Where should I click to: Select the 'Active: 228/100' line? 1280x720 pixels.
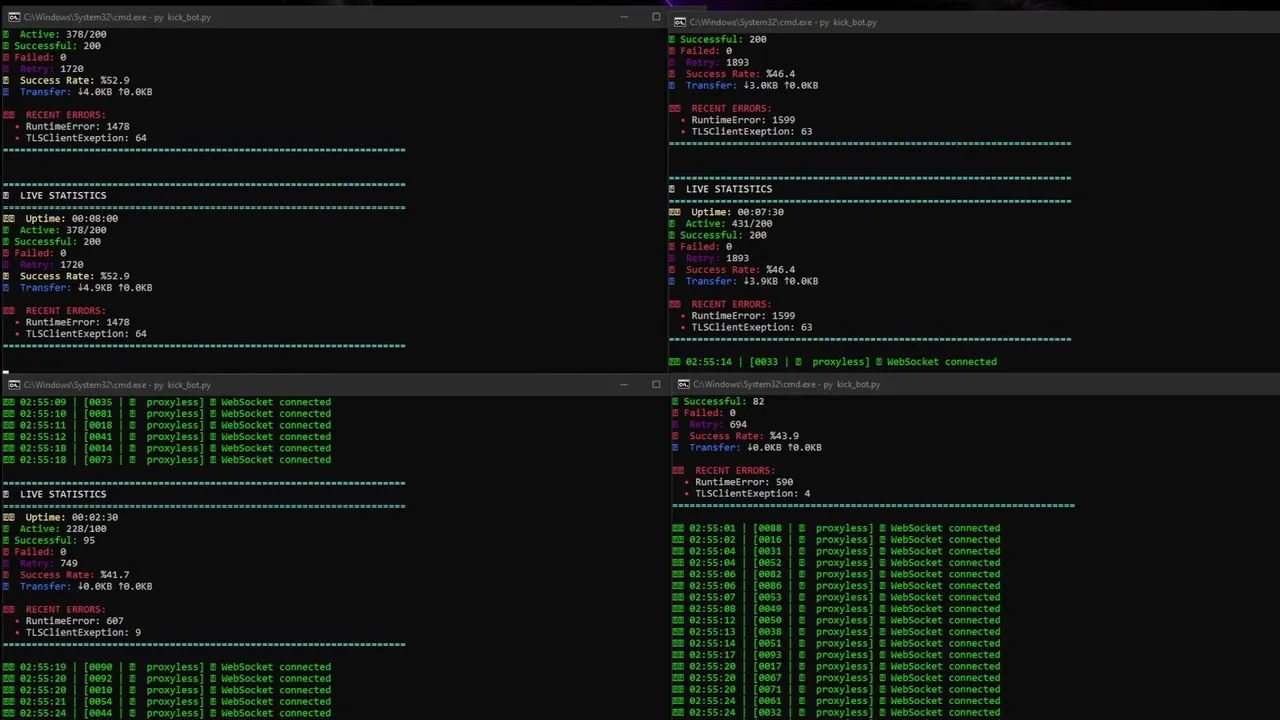[55, 529]
